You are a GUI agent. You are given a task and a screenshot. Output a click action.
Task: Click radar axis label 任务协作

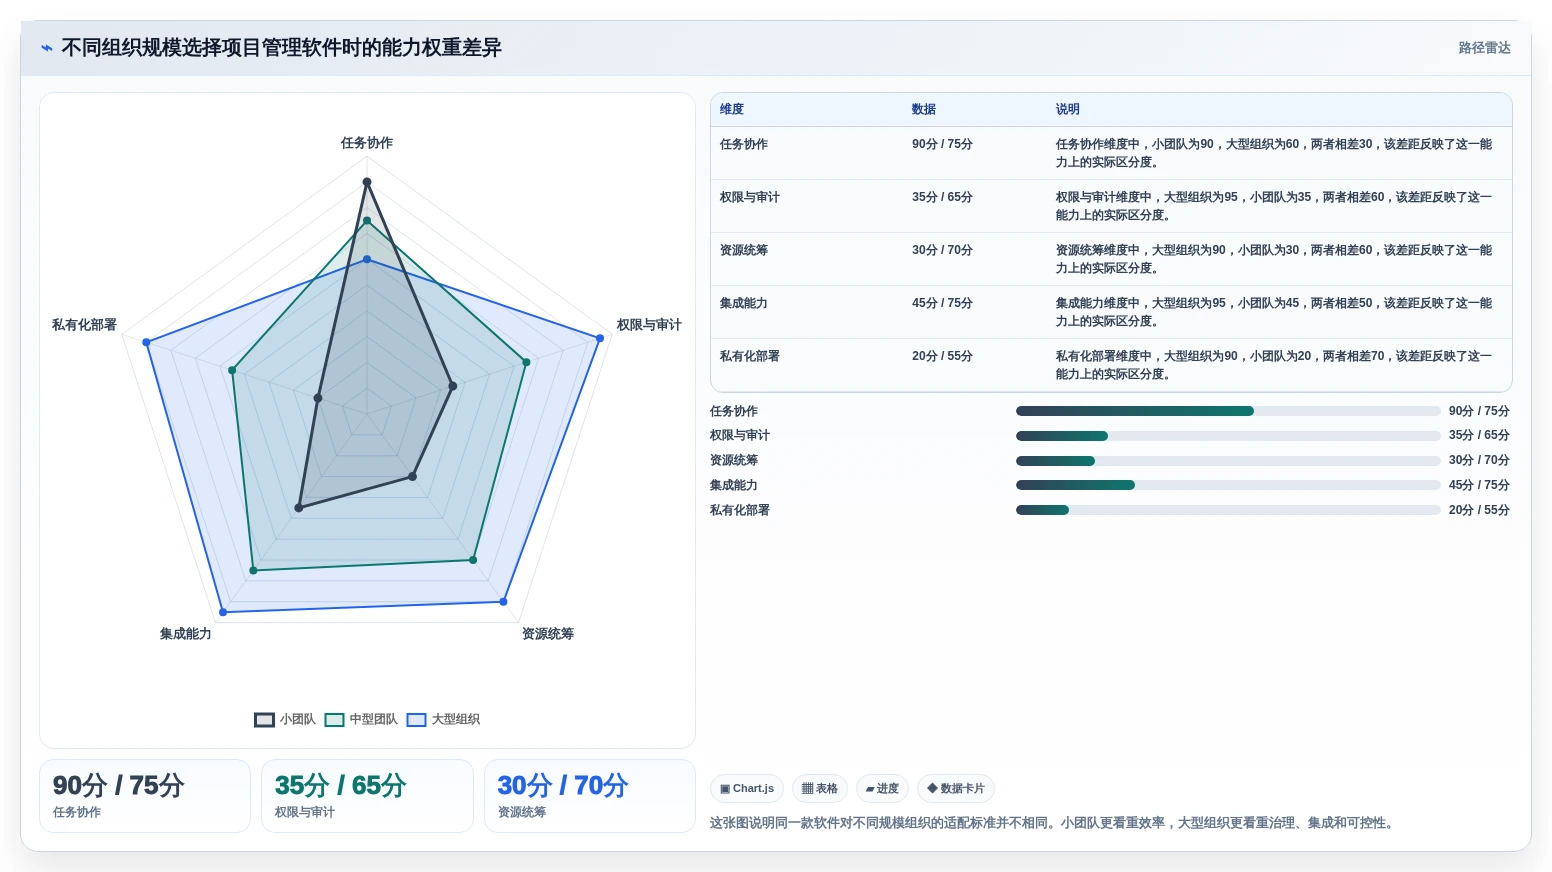click(x=367, y=143)
